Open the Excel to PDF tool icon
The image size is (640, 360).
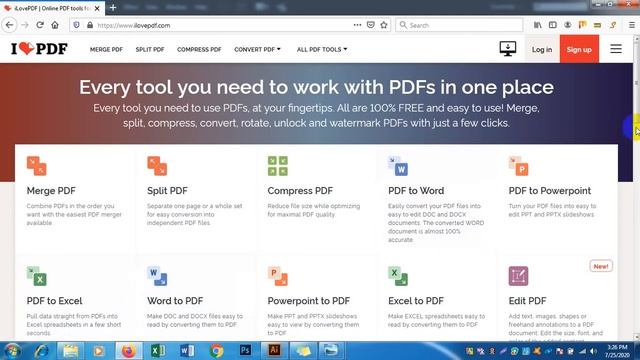pos(398,276)
